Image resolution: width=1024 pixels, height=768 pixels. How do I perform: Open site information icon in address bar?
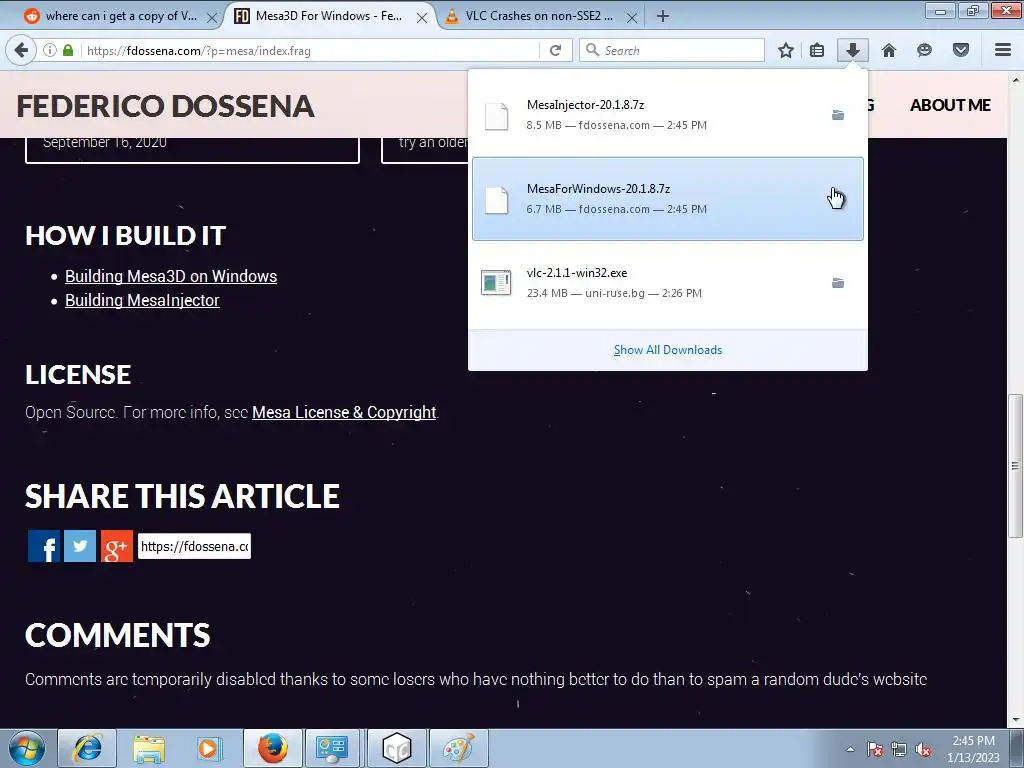pyautogui.click(x=50, y=50)
